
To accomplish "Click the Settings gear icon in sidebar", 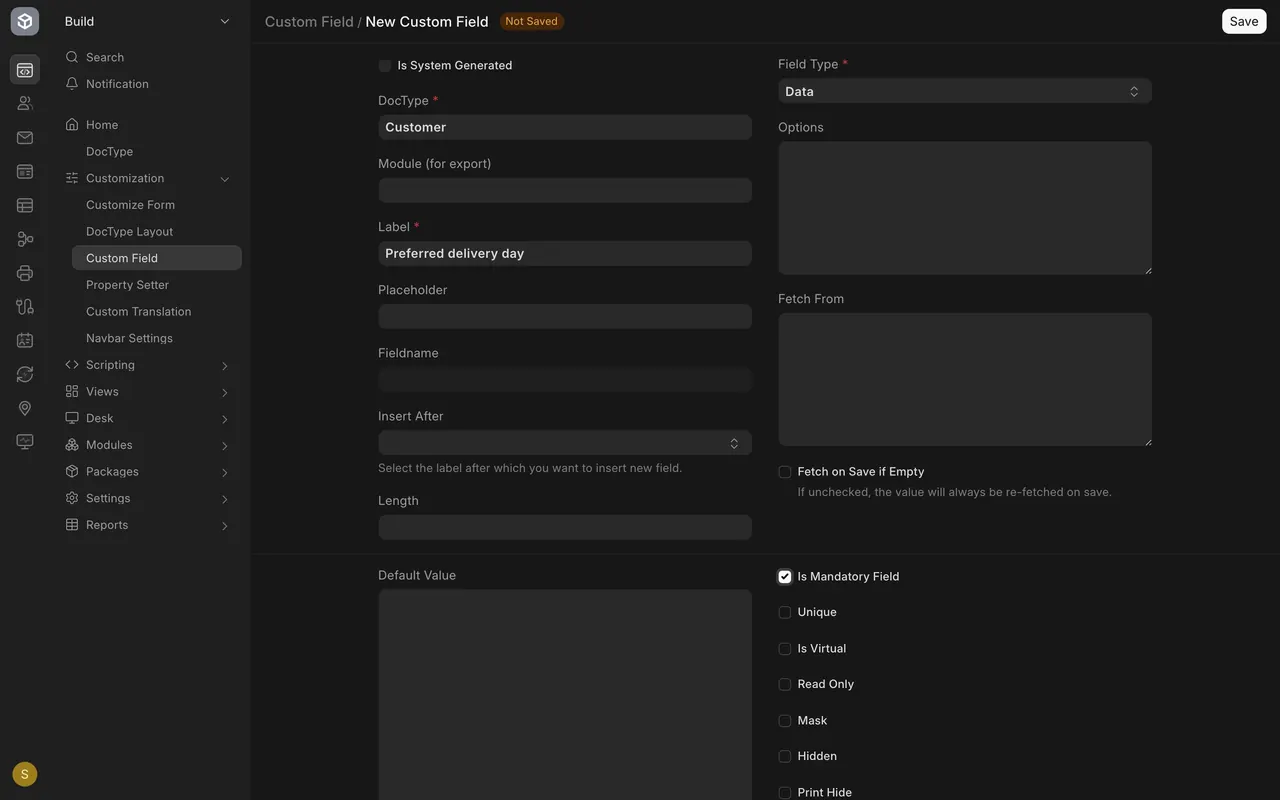I will [x=72, y=498].
